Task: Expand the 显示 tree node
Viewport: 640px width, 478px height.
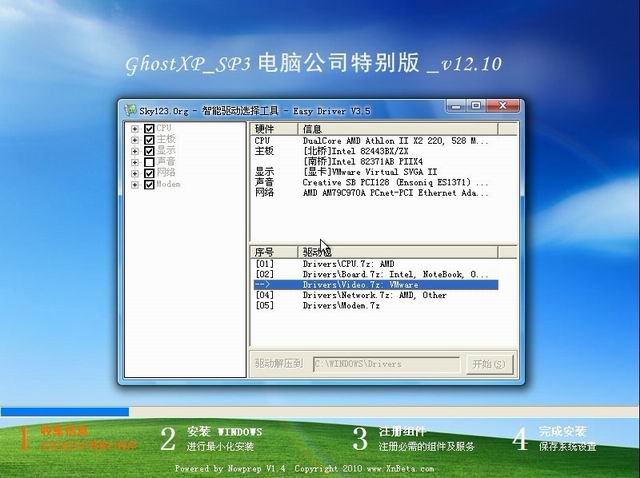Action: [x=135, y=151]
